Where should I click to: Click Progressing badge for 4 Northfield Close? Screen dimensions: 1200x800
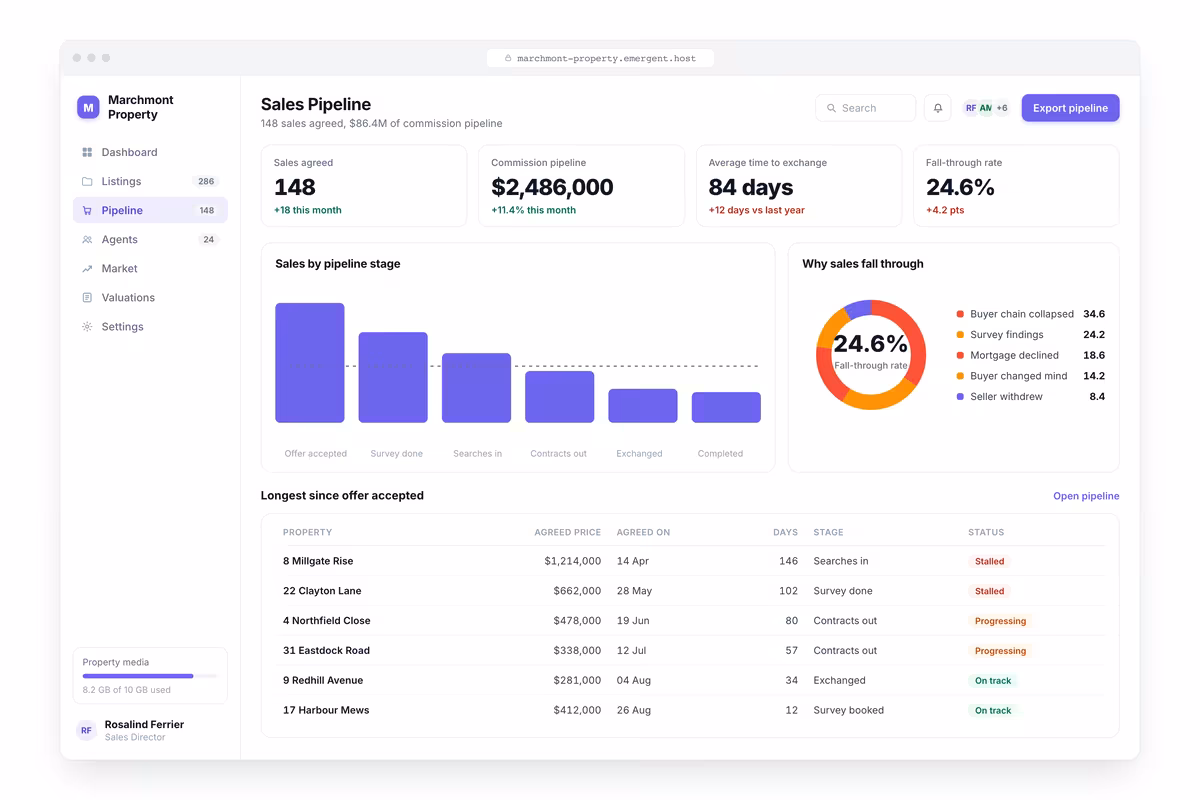(x=1000, y=621)
